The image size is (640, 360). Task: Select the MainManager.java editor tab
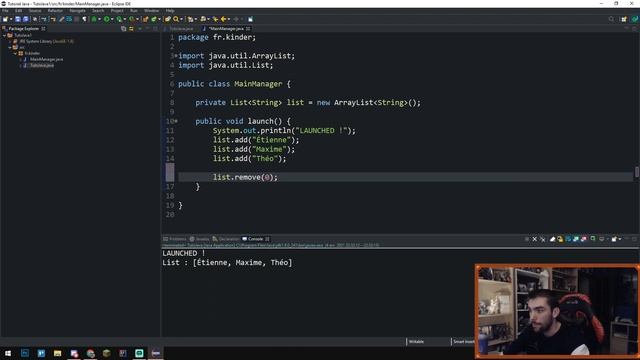226,29
